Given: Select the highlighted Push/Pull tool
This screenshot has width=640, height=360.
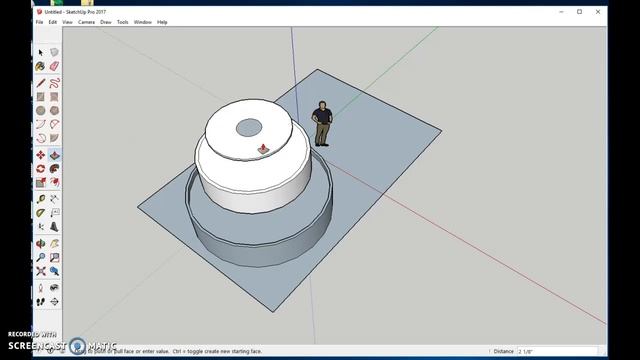Looking at the screenshot, I should pos(54,155).
